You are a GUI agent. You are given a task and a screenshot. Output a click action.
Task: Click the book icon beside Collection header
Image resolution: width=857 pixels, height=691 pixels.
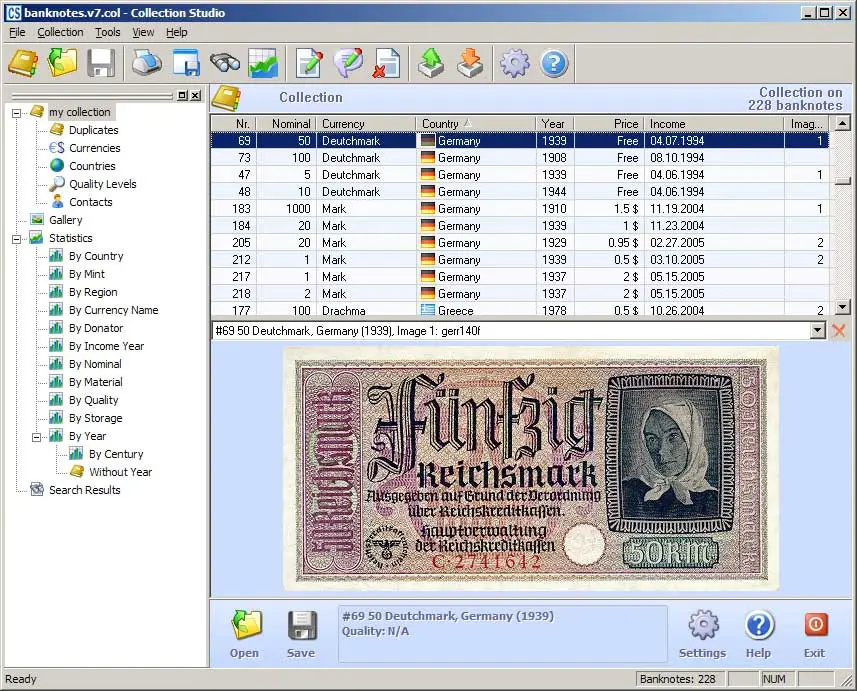pos(226,98)
